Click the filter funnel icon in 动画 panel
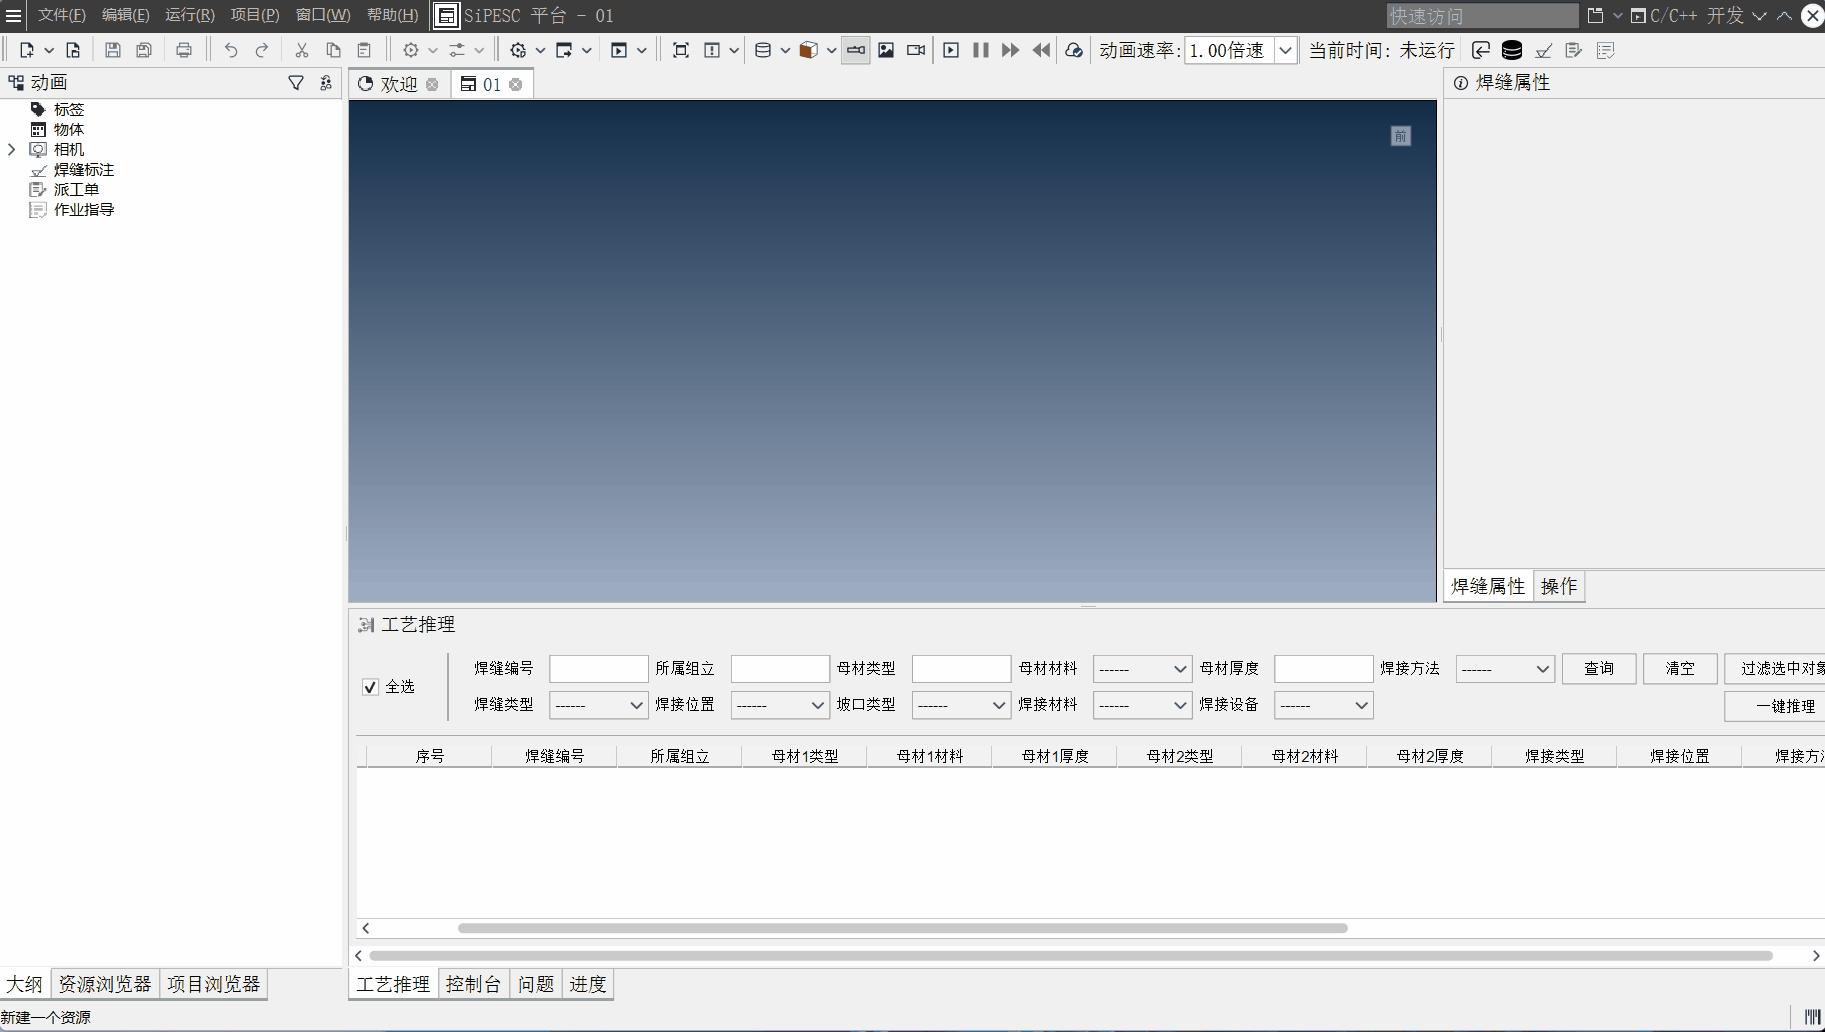Viewport: 1825px width, 1032px height. pyautogui.click(x=296, y=83)
